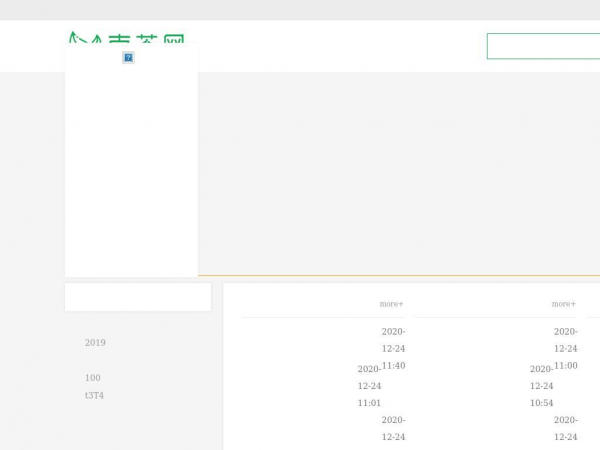
Task: Click the timestamp '11:01'
Action: (x=369, y=403)
